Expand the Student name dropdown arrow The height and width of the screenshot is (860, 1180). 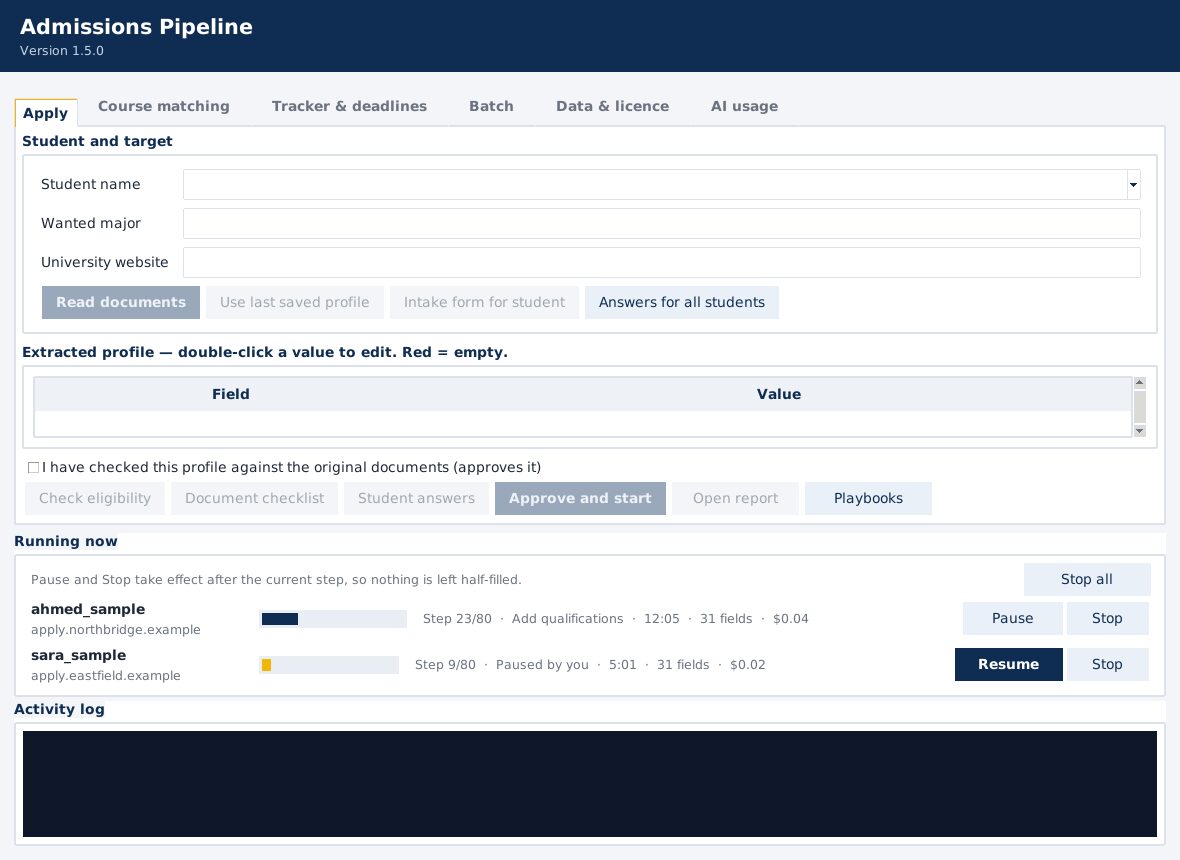(x=1133, y=184)
